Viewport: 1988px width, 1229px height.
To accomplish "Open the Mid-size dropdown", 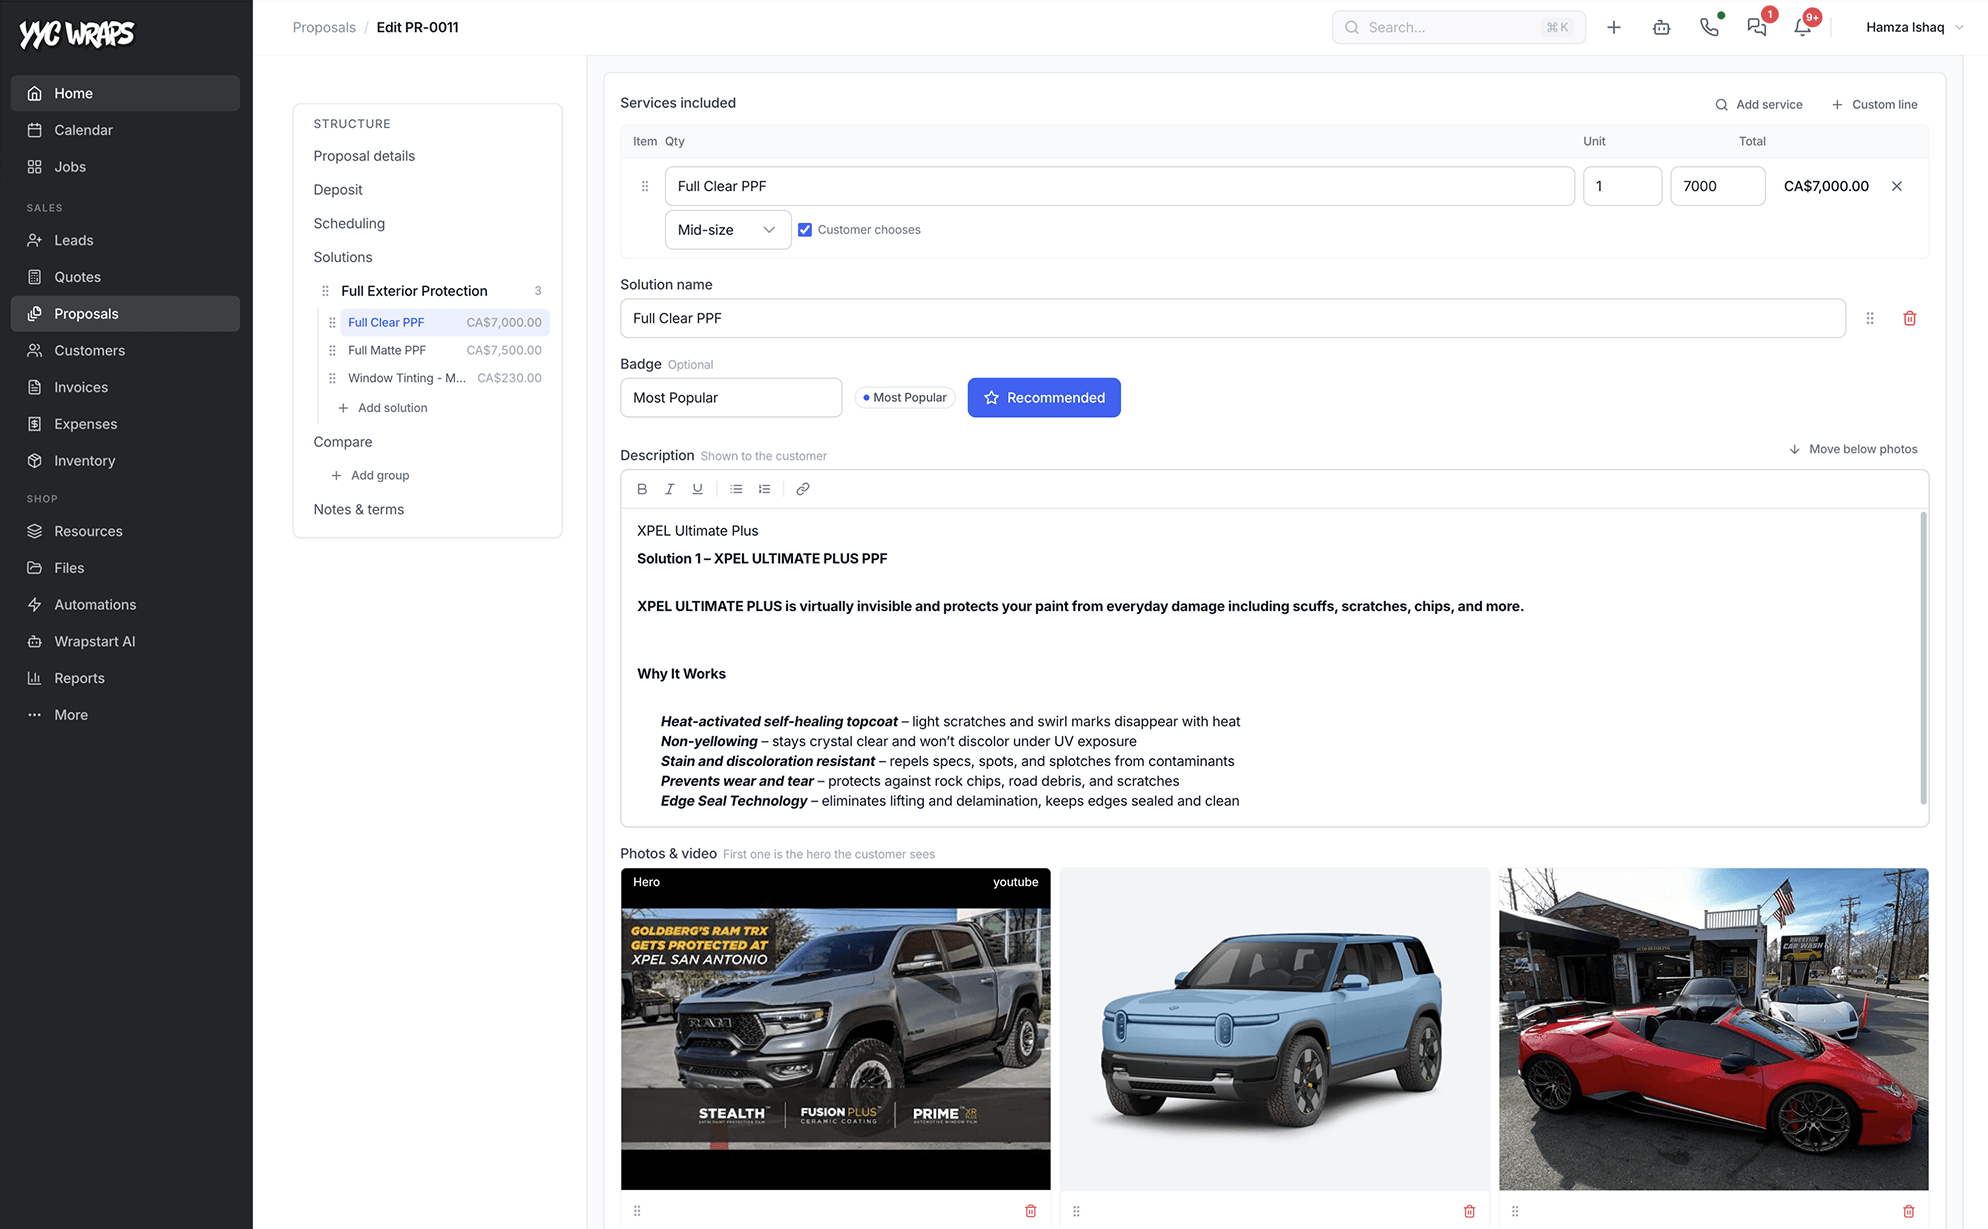I will point(728,230).
